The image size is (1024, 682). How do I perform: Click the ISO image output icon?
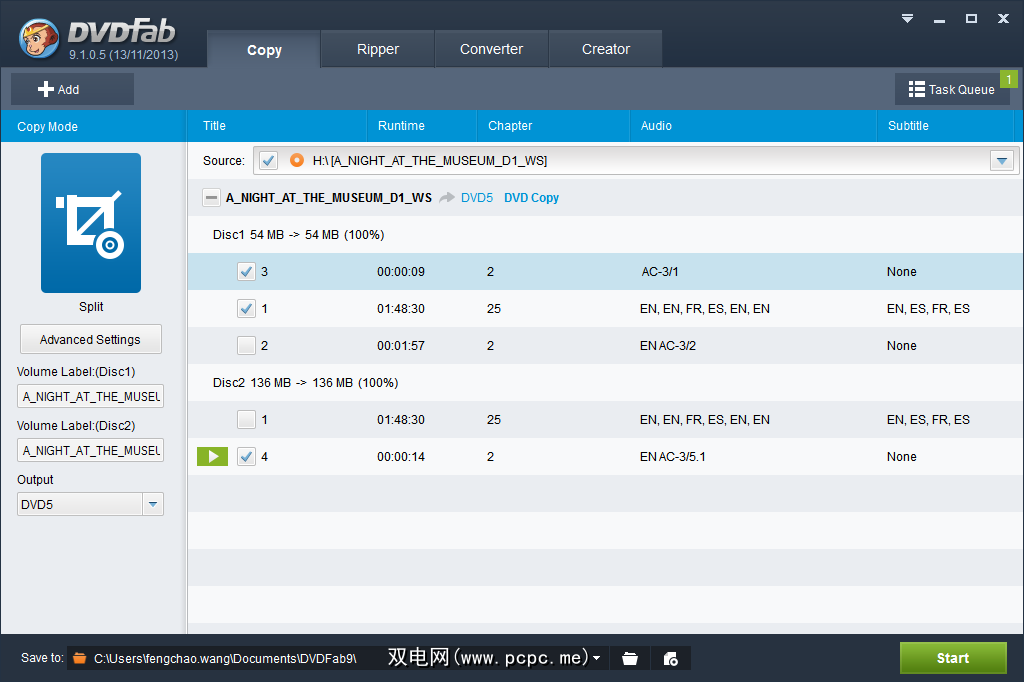671,658
